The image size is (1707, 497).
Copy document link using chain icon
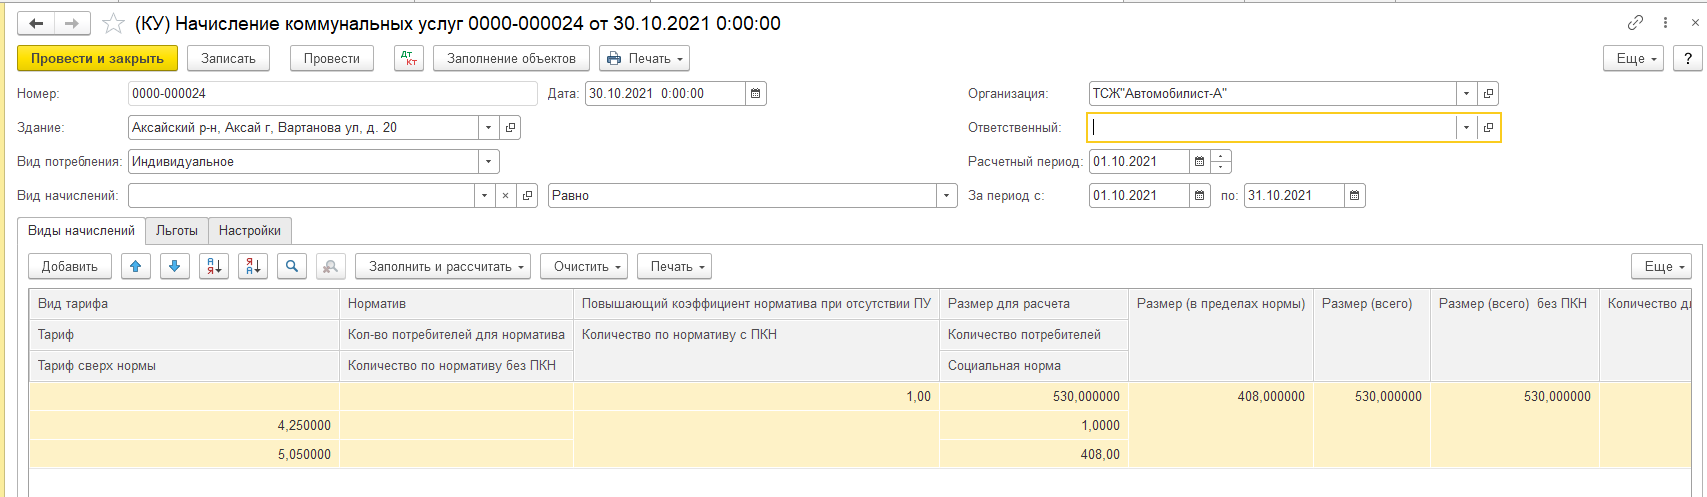click(x=1636, y=23)
